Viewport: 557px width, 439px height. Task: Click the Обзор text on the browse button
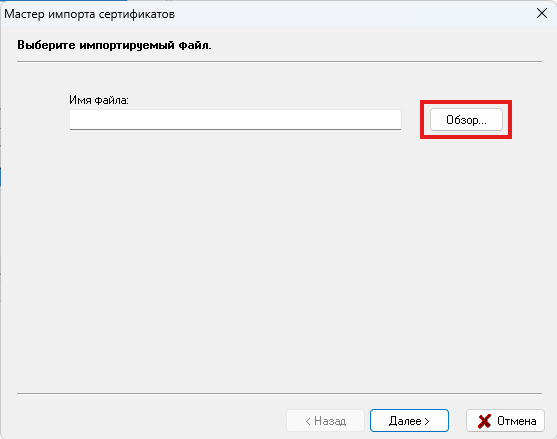pyautogui.click(x=466, y=120)
